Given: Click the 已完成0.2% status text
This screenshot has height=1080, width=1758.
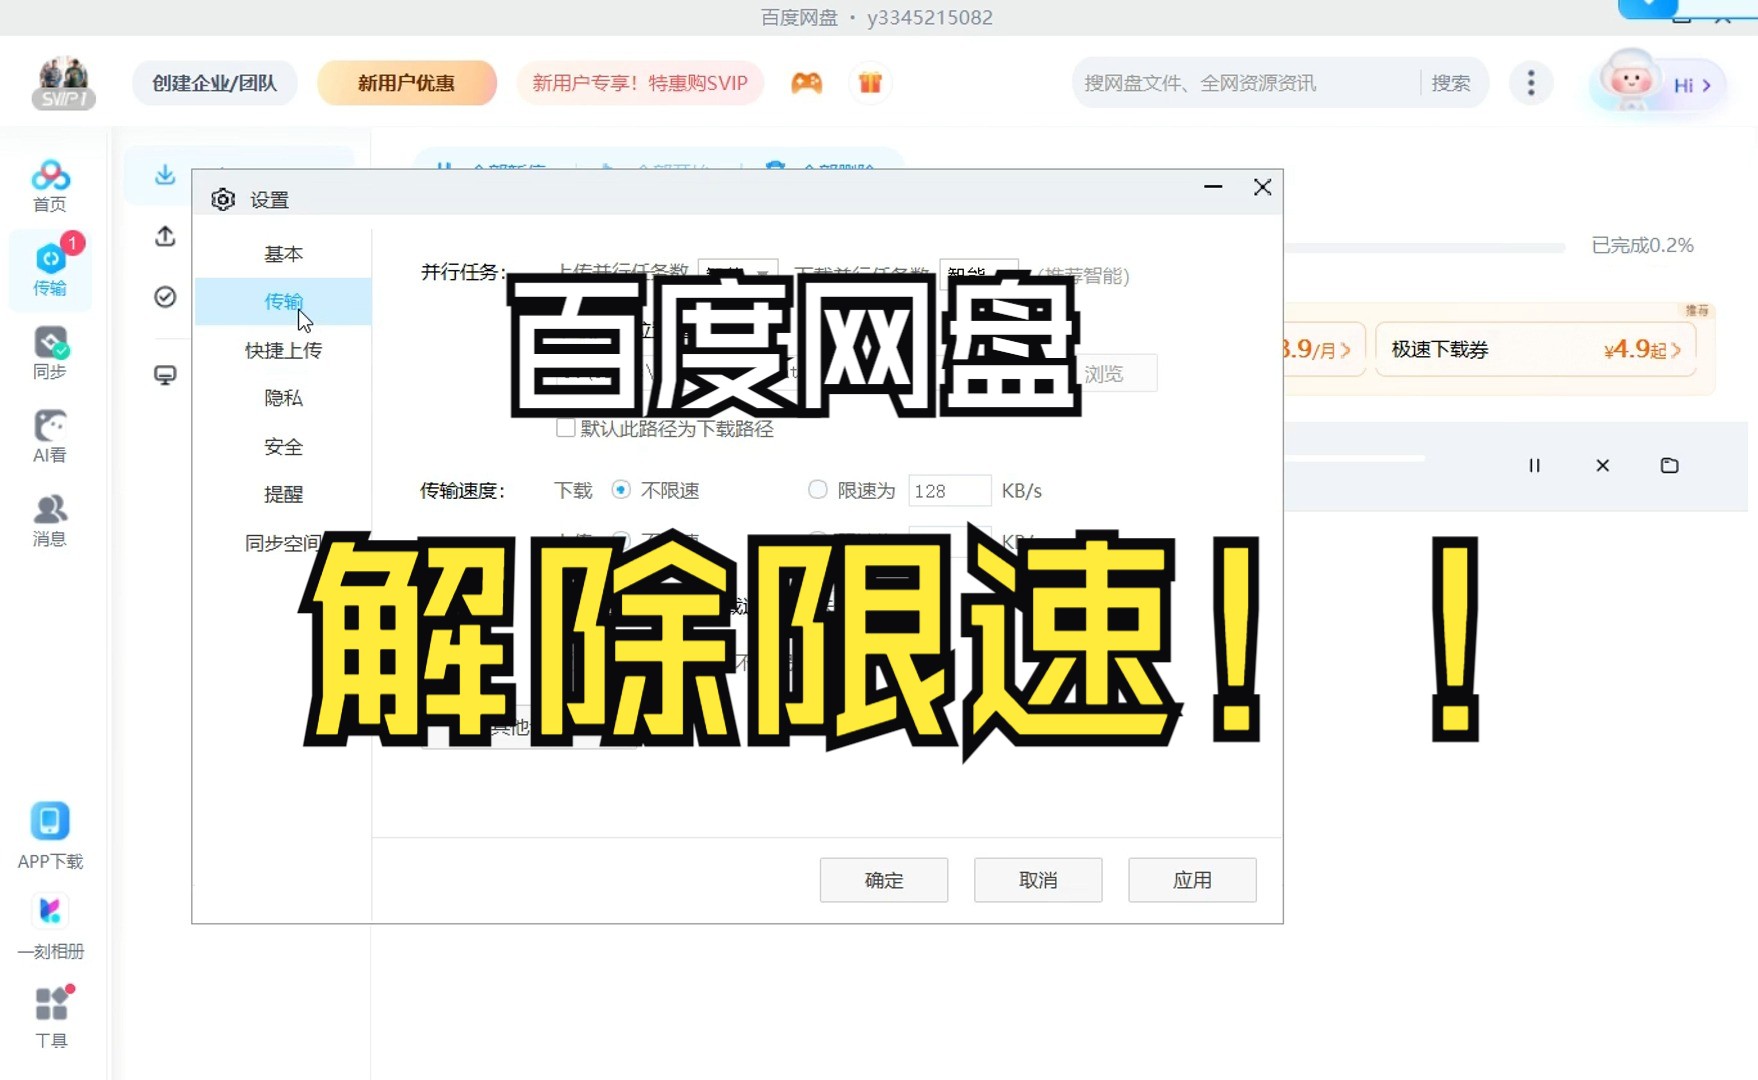Looking at the screenshot, I should point(1642,245).
